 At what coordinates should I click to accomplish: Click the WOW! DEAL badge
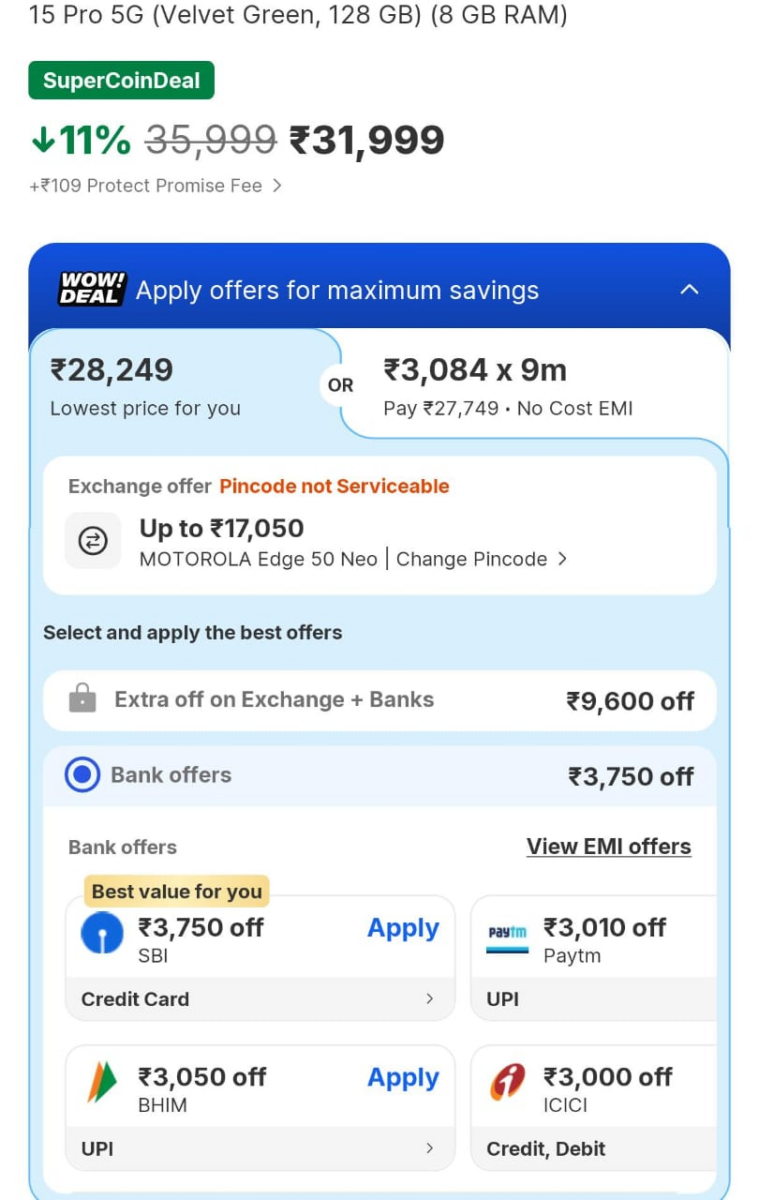[x=91, y=290]
